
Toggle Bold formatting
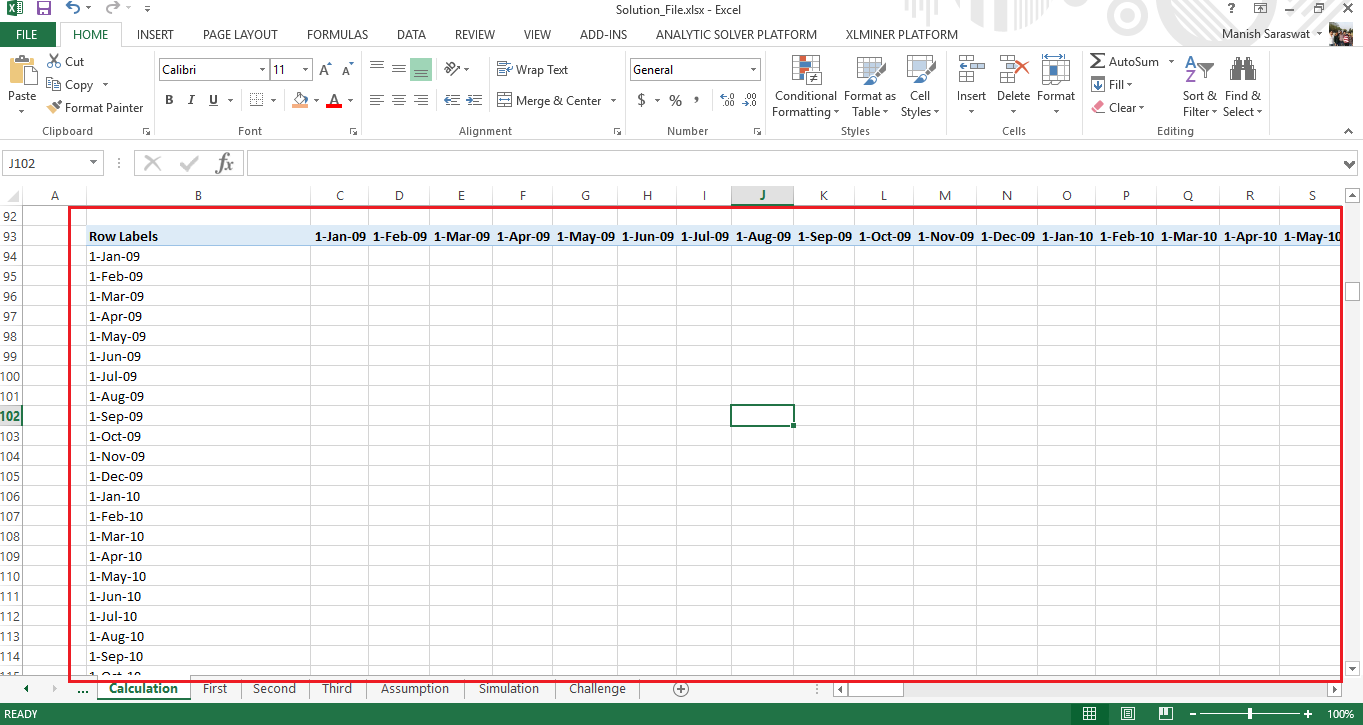click(169, 100)
